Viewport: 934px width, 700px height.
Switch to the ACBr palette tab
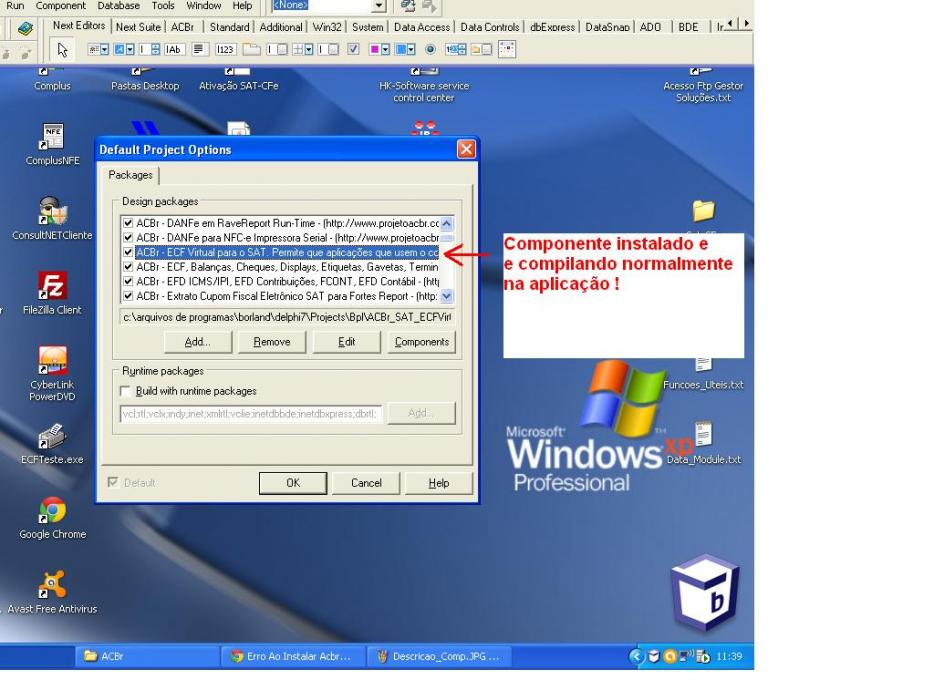click(182, 27)
